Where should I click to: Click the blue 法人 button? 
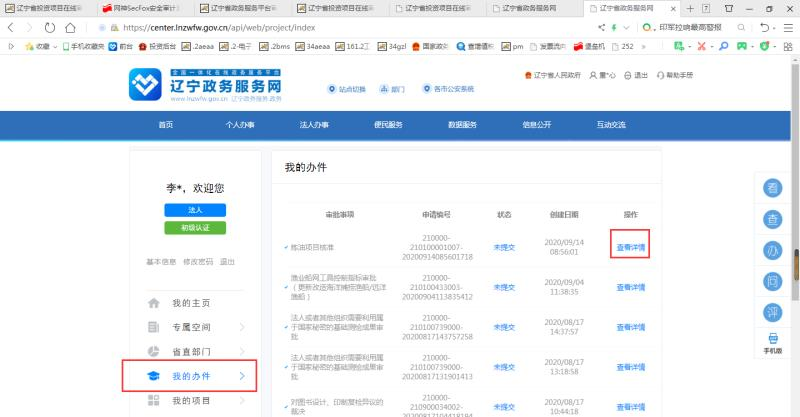click(195, 209)
